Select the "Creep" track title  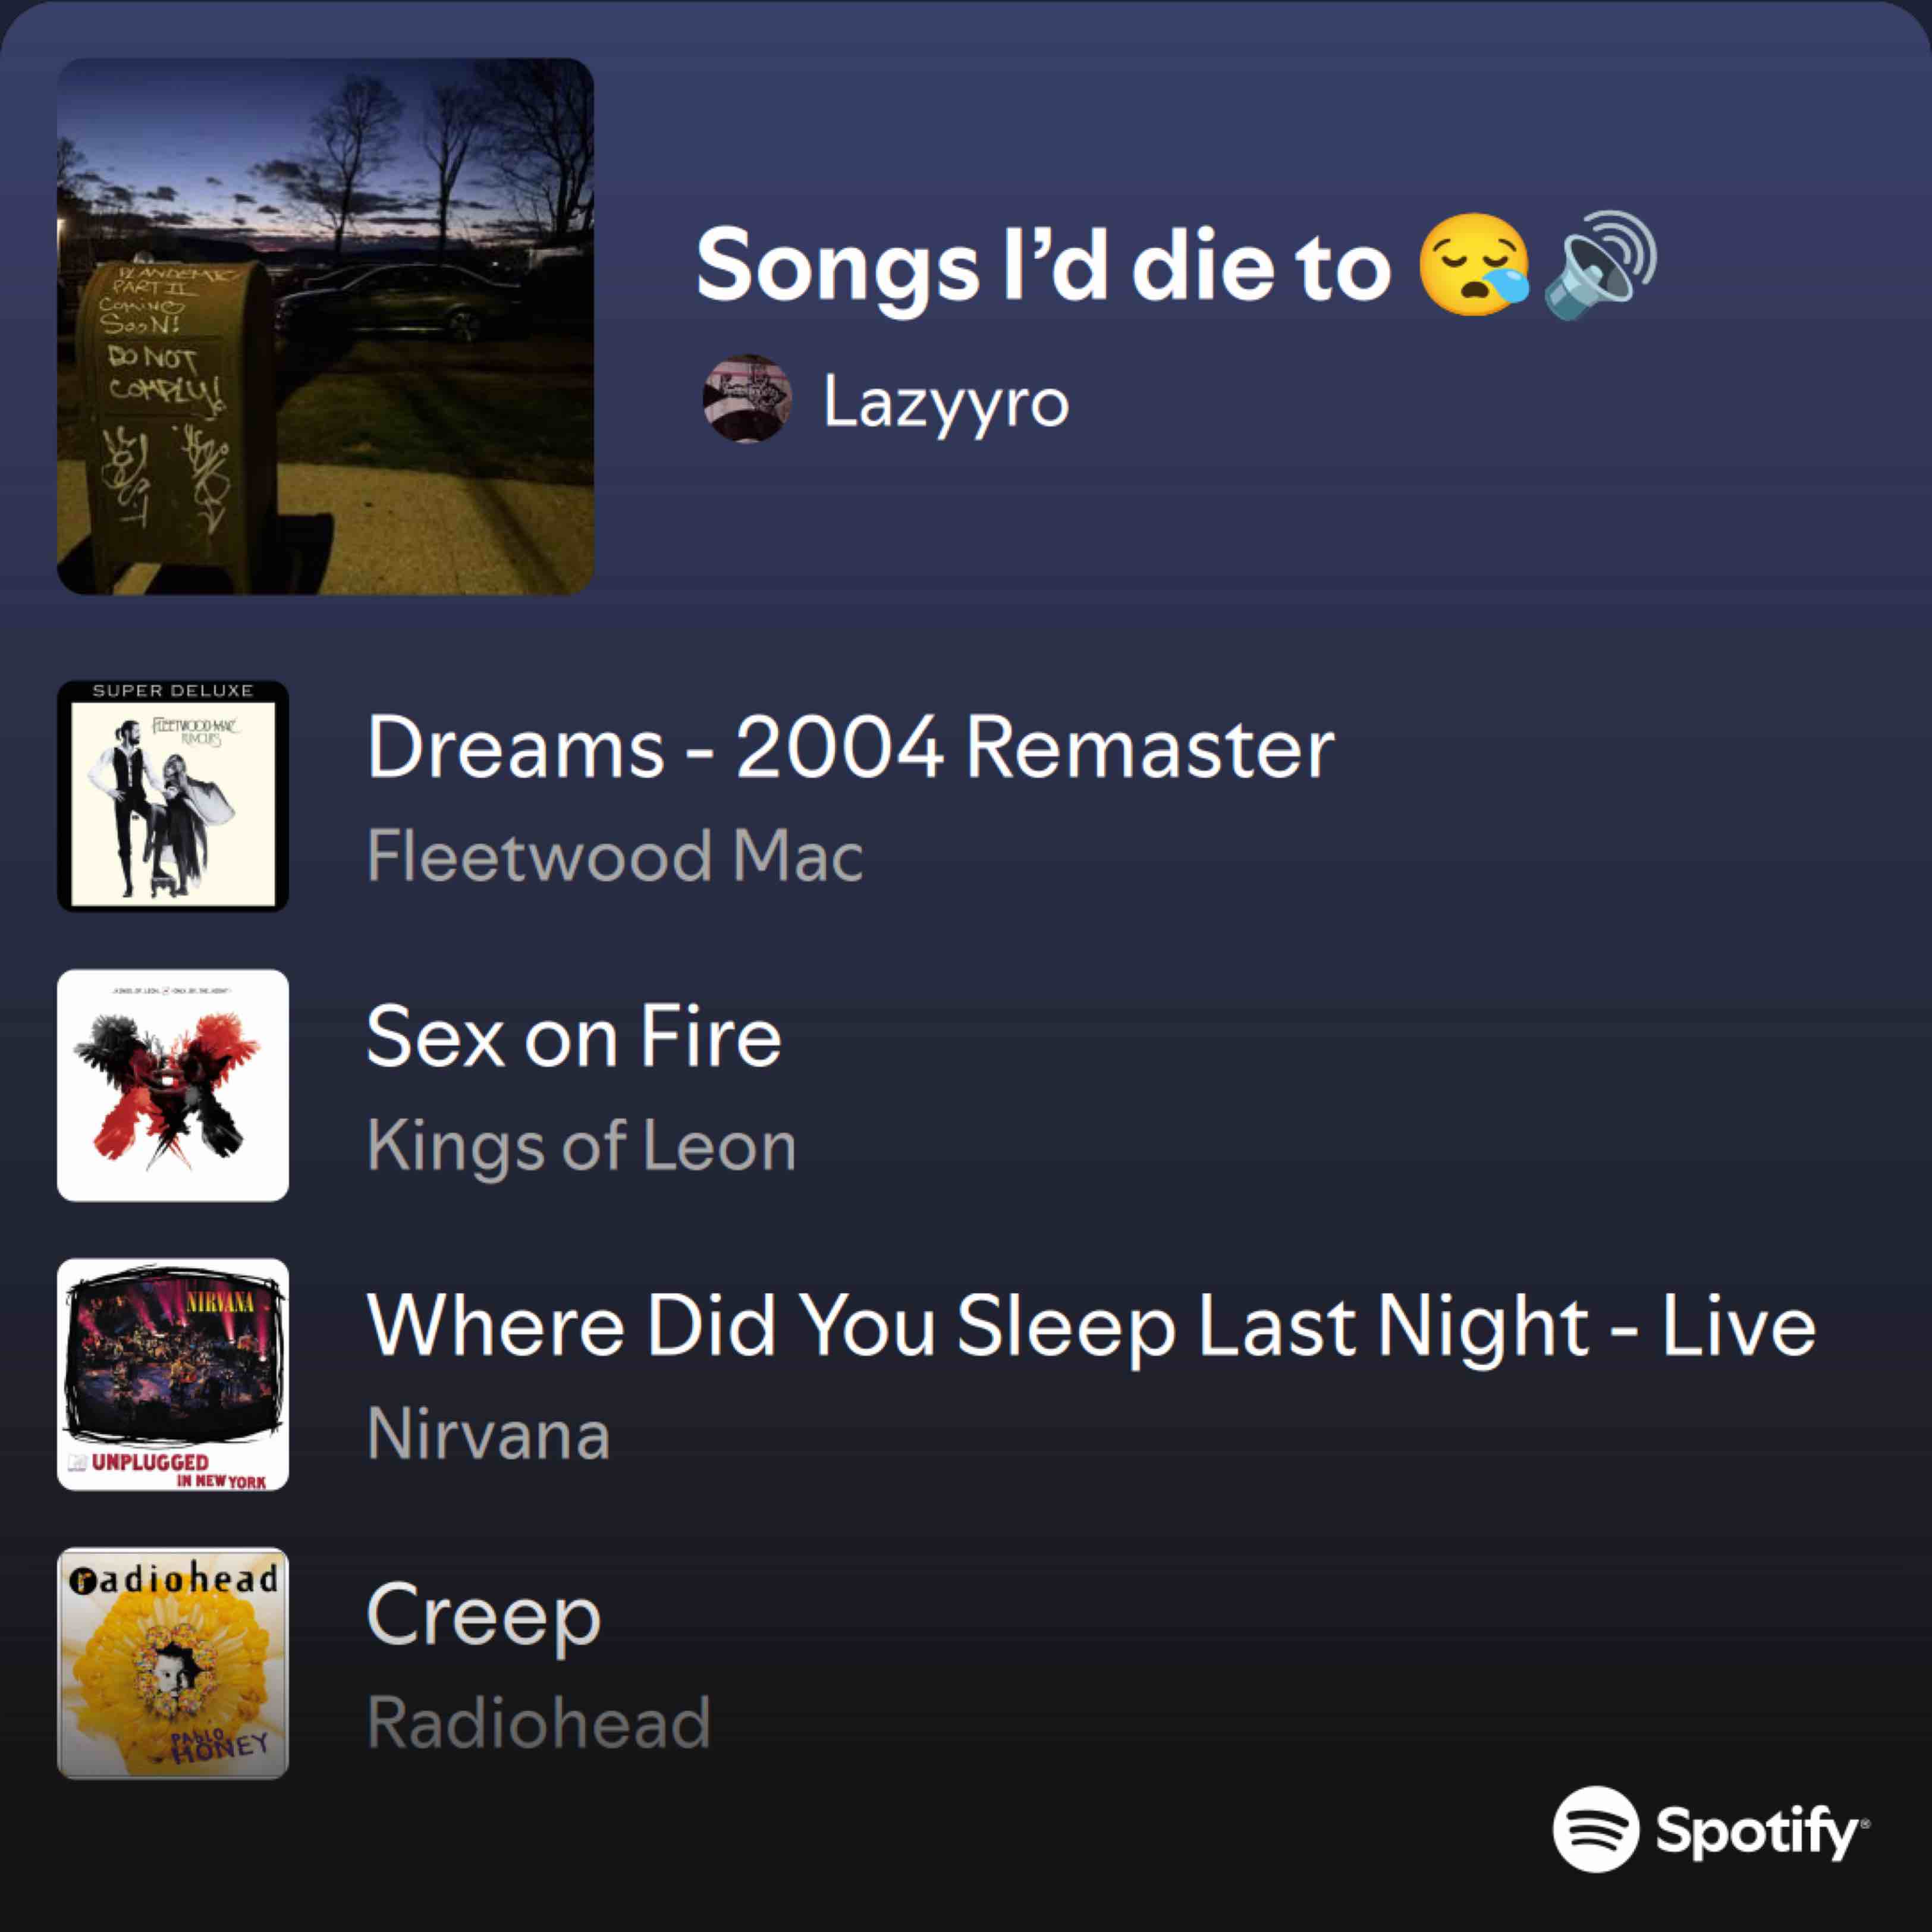[x=484, y=1614]
